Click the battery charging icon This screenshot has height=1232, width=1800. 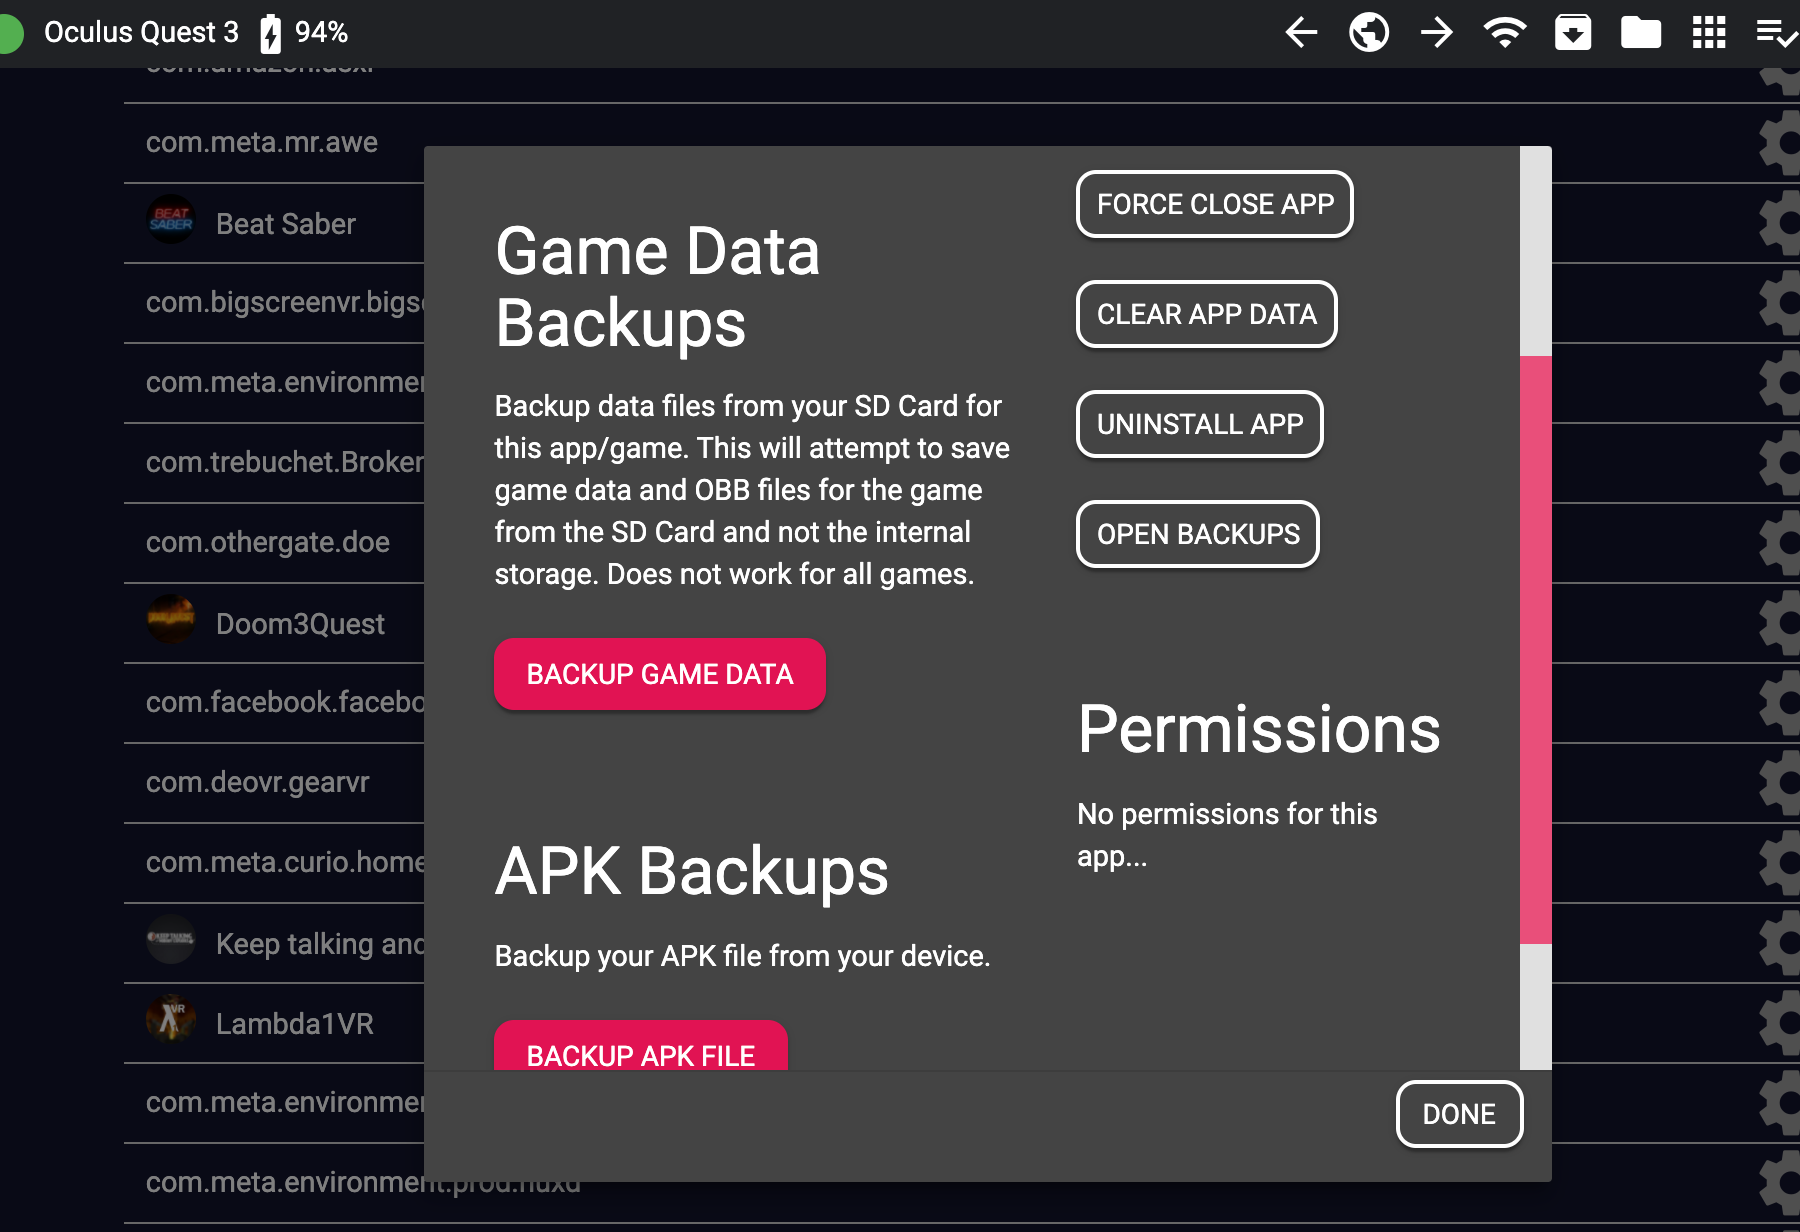[x=271, y=33]
